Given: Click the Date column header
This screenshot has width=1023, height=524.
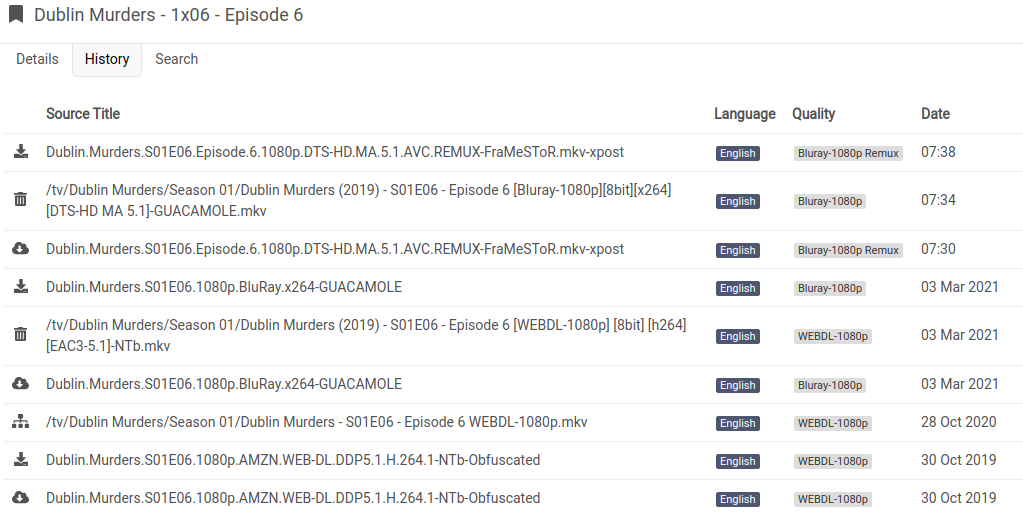Looking at the screenshot, I should coord(935,114).
